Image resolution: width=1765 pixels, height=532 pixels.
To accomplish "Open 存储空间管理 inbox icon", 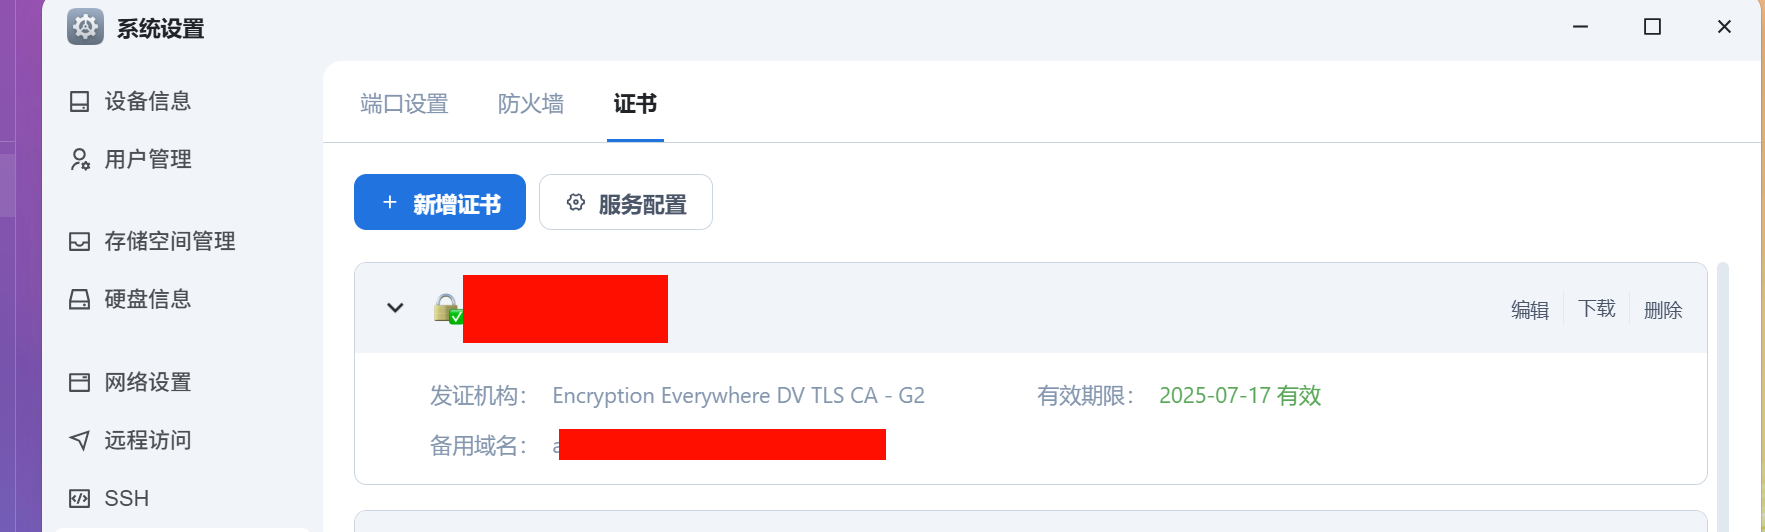I will point(79,241).
